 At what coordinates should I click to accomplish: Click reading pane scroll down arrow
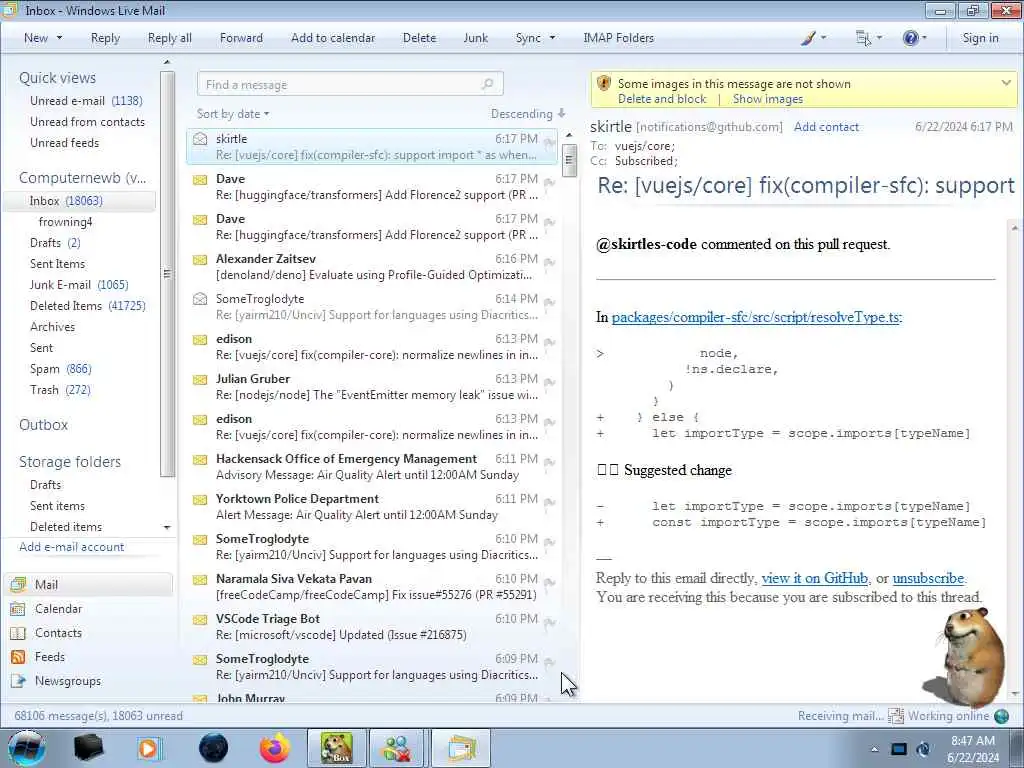click(x=1015, y=694)
